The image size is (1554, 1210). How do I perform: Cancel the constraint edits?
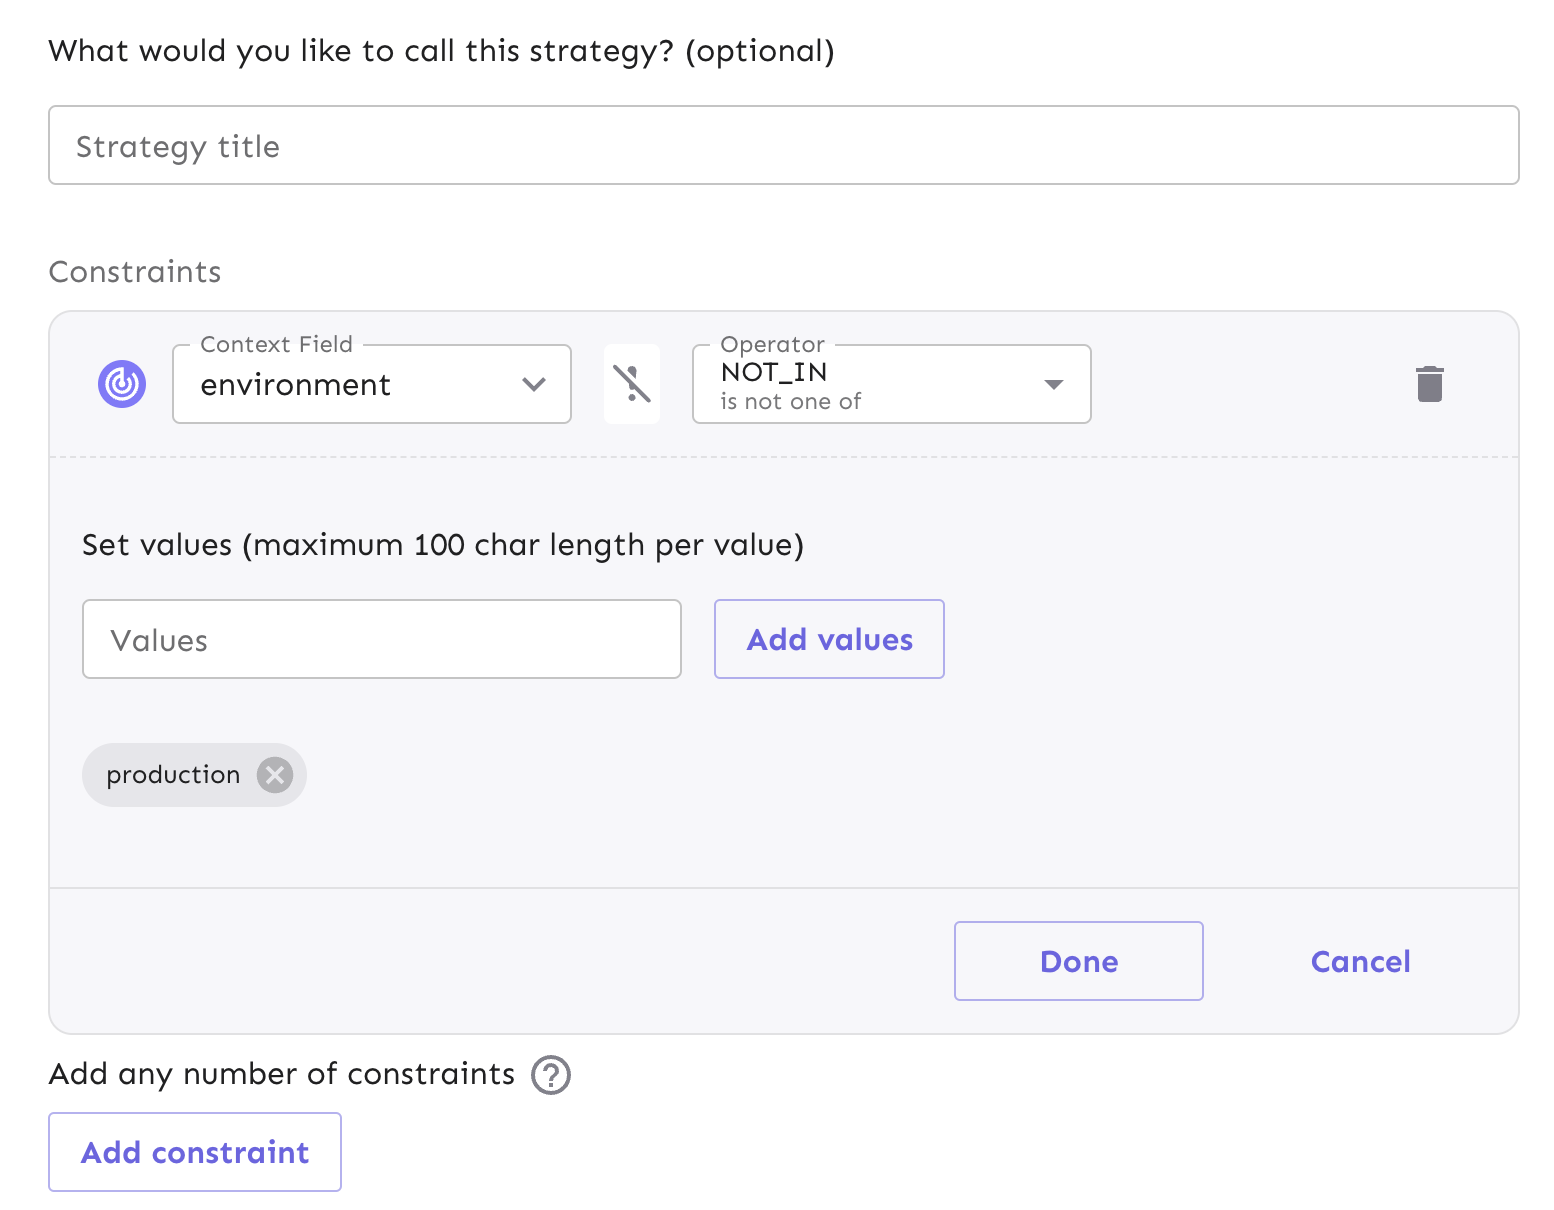[x=1360, y=961]
